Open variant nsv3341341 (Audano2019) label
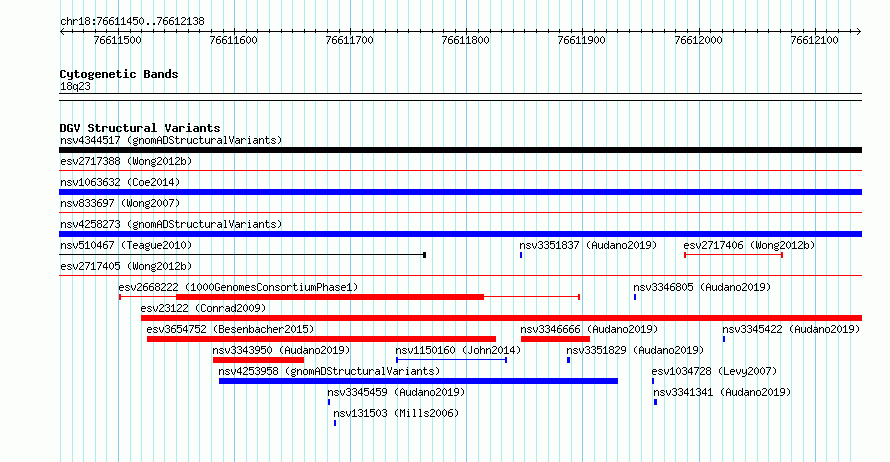The width and height of the screenshot is (890, 462). (x=722, y=392)
